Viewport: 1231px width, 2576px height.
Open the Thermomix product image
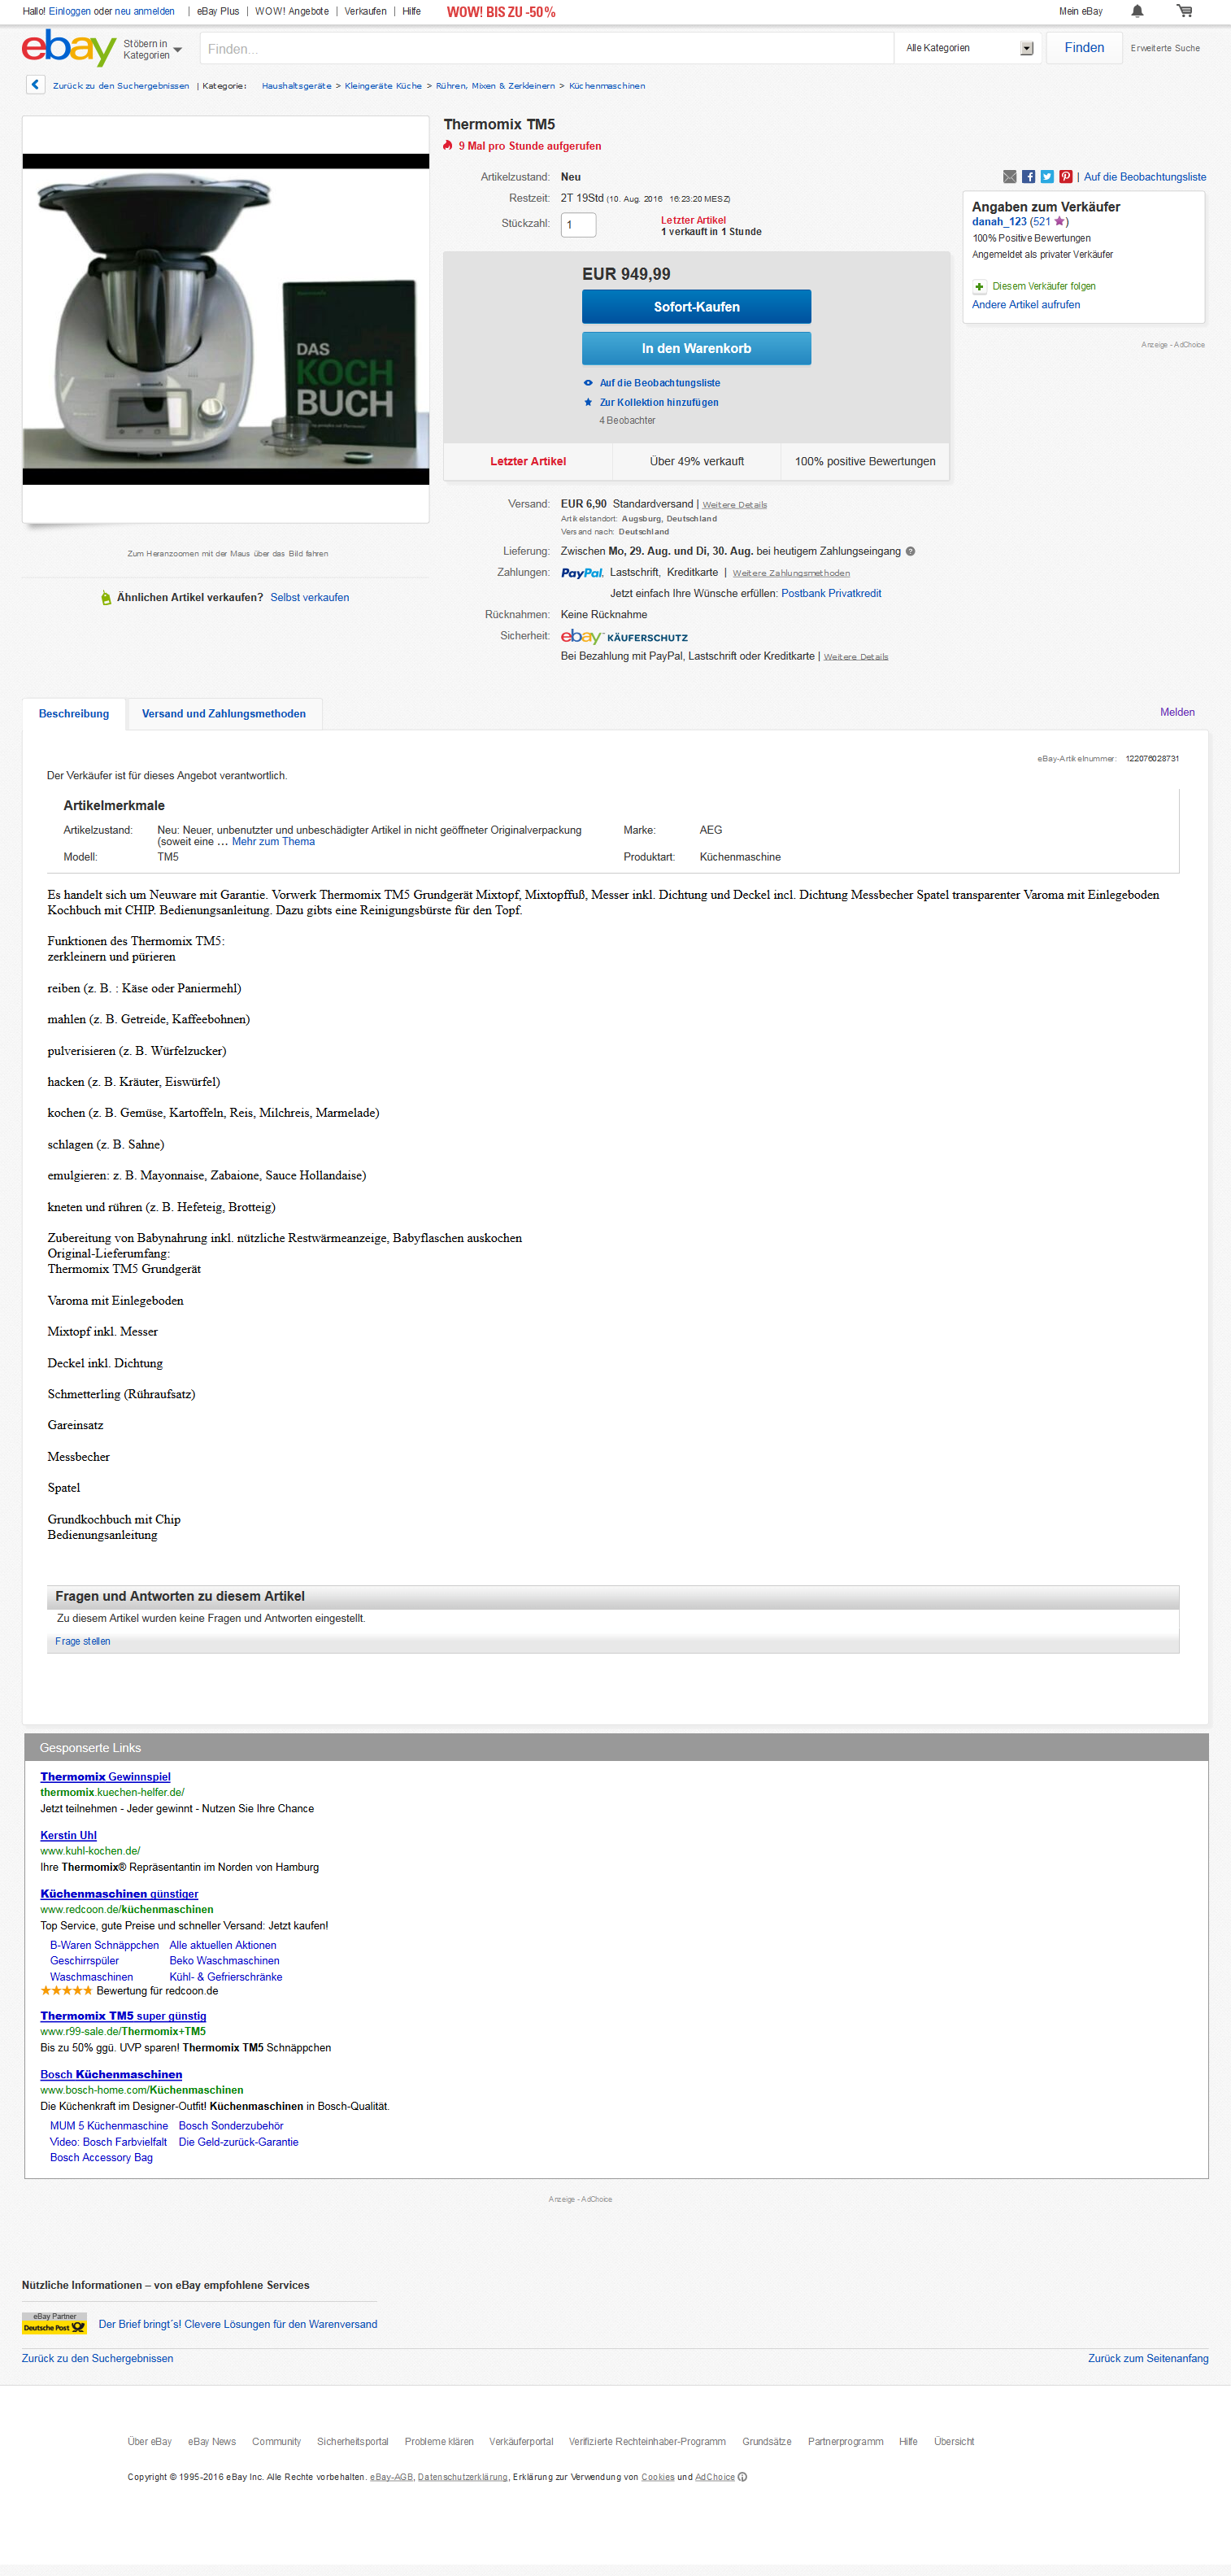click(226, 319)
